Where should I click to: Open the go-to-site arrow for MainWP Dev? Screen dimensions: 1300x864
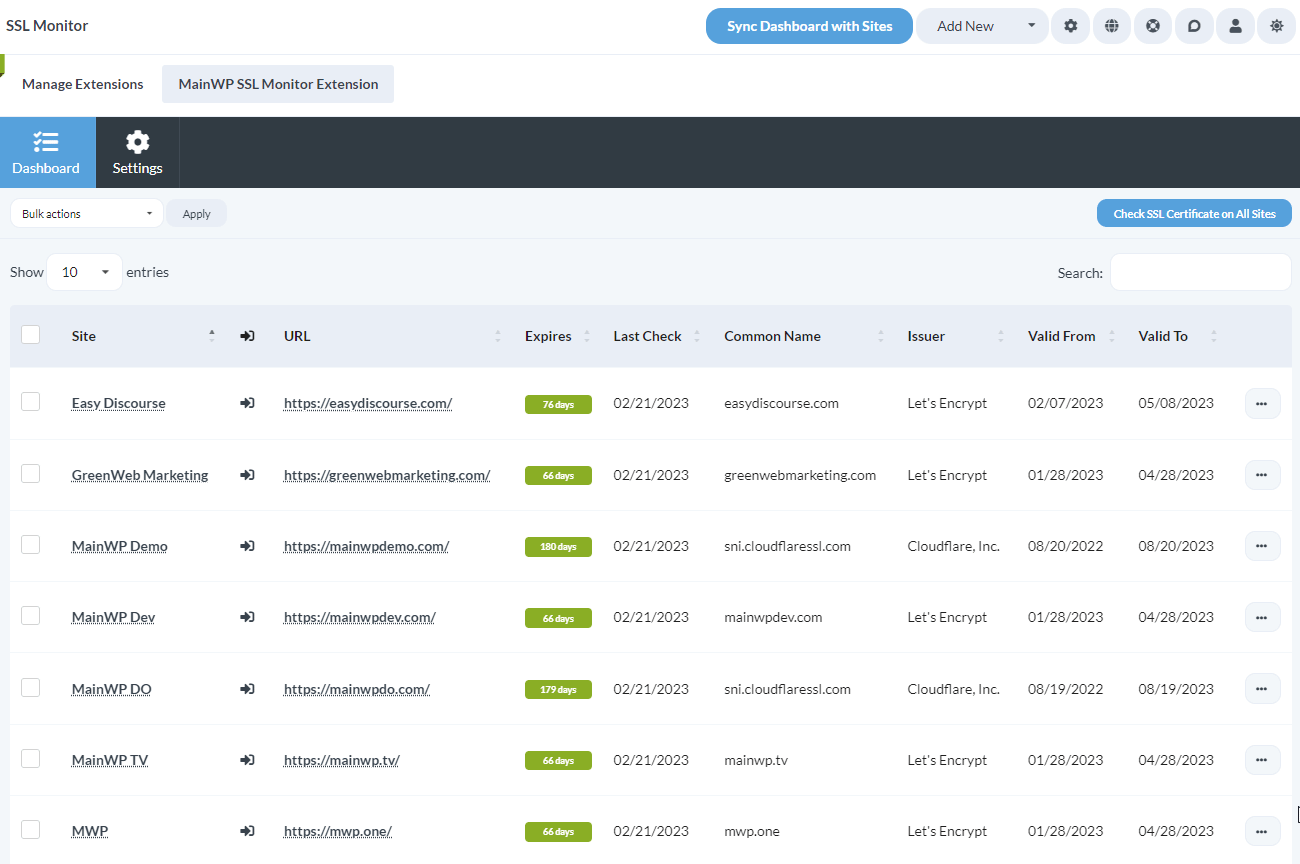coord(247,617)
